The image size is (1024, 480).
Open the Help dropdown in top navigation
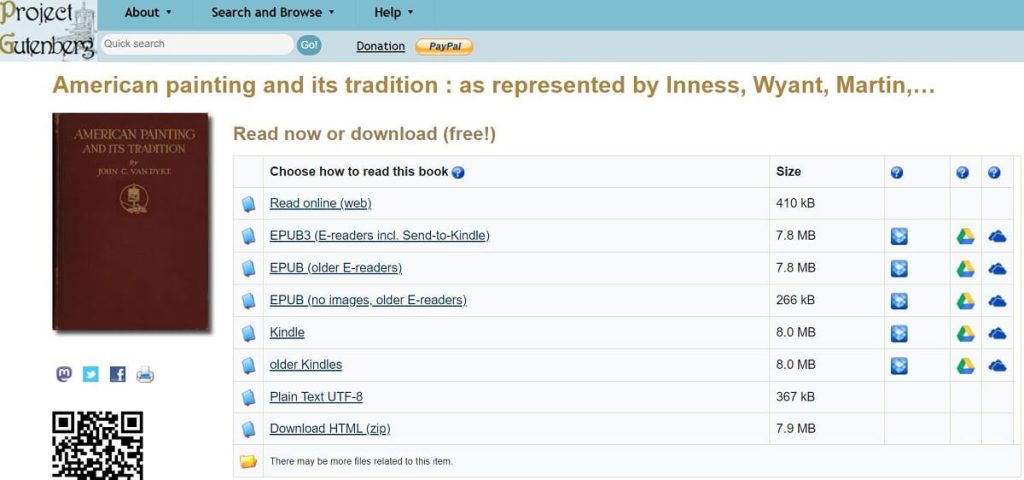pyautogui.click(x=393, y=13)
